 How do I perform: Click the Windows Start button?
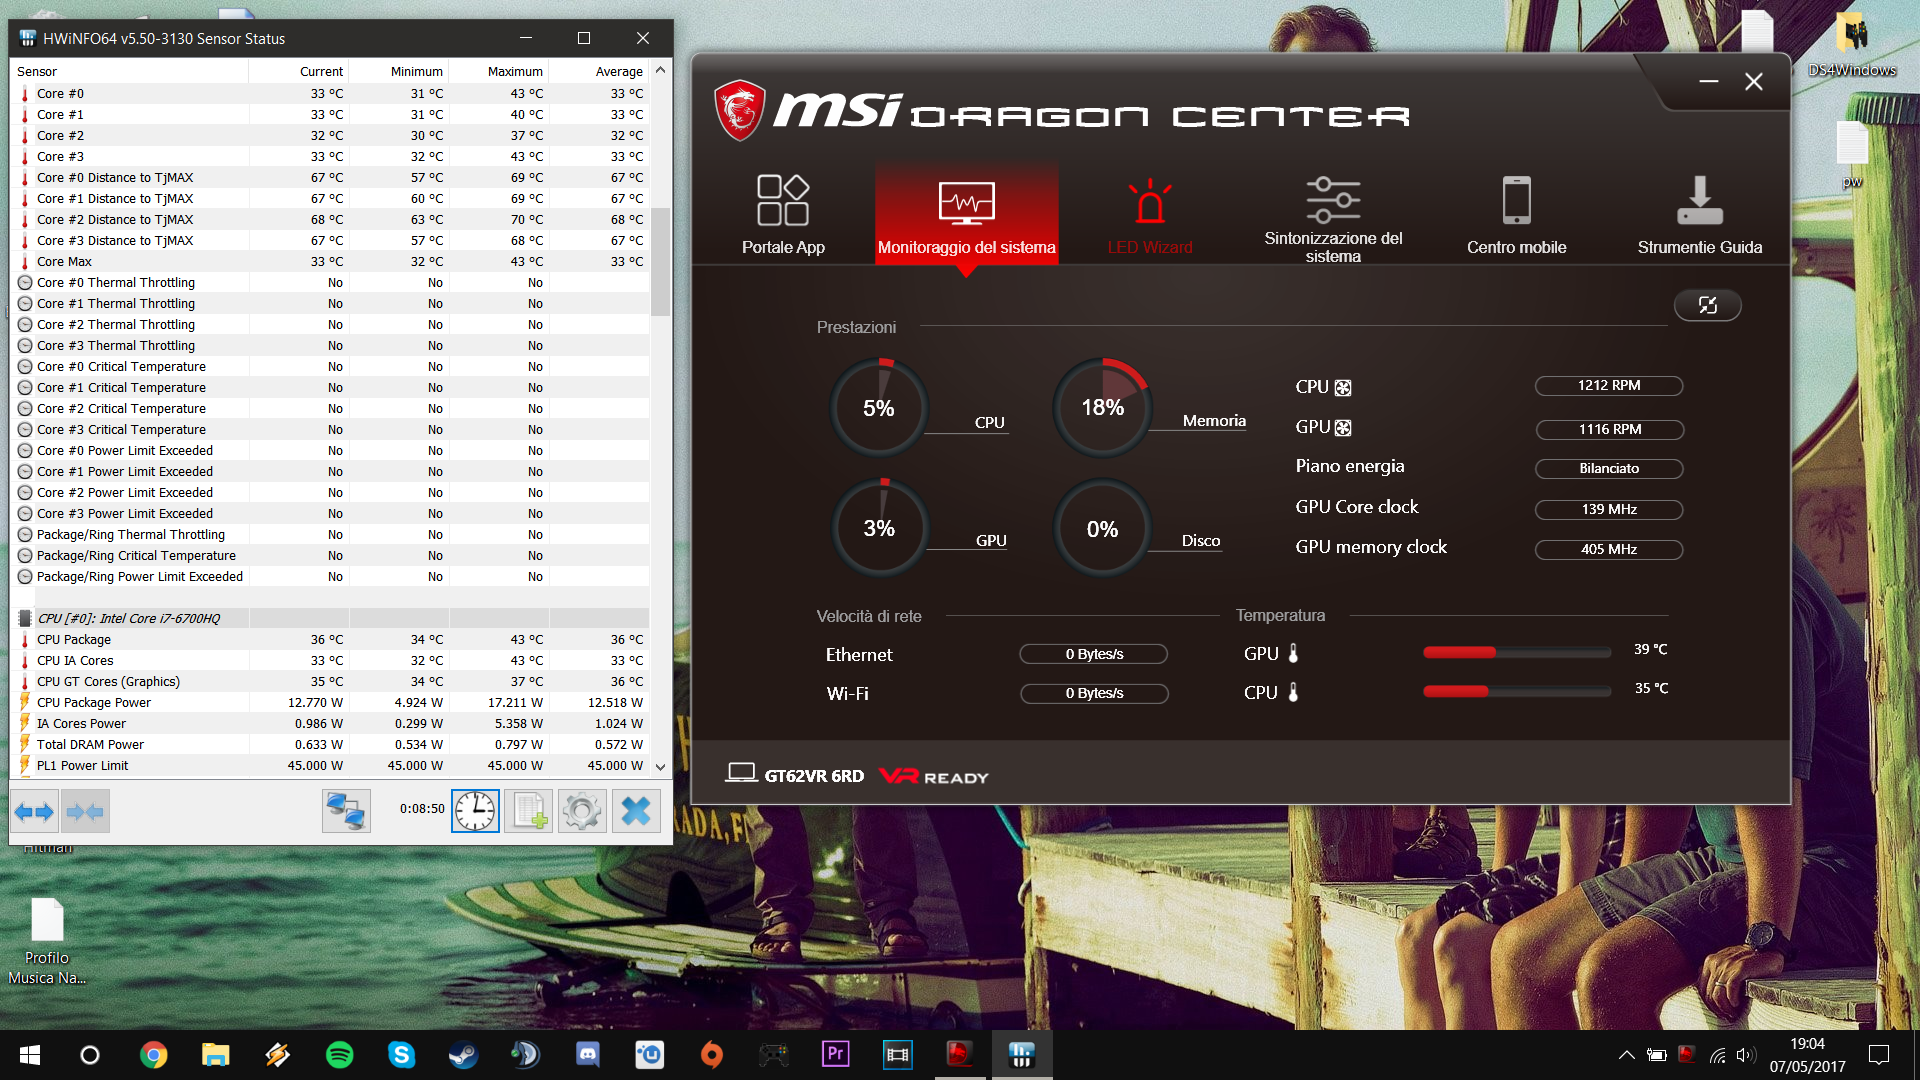[x=30, y=1055]
